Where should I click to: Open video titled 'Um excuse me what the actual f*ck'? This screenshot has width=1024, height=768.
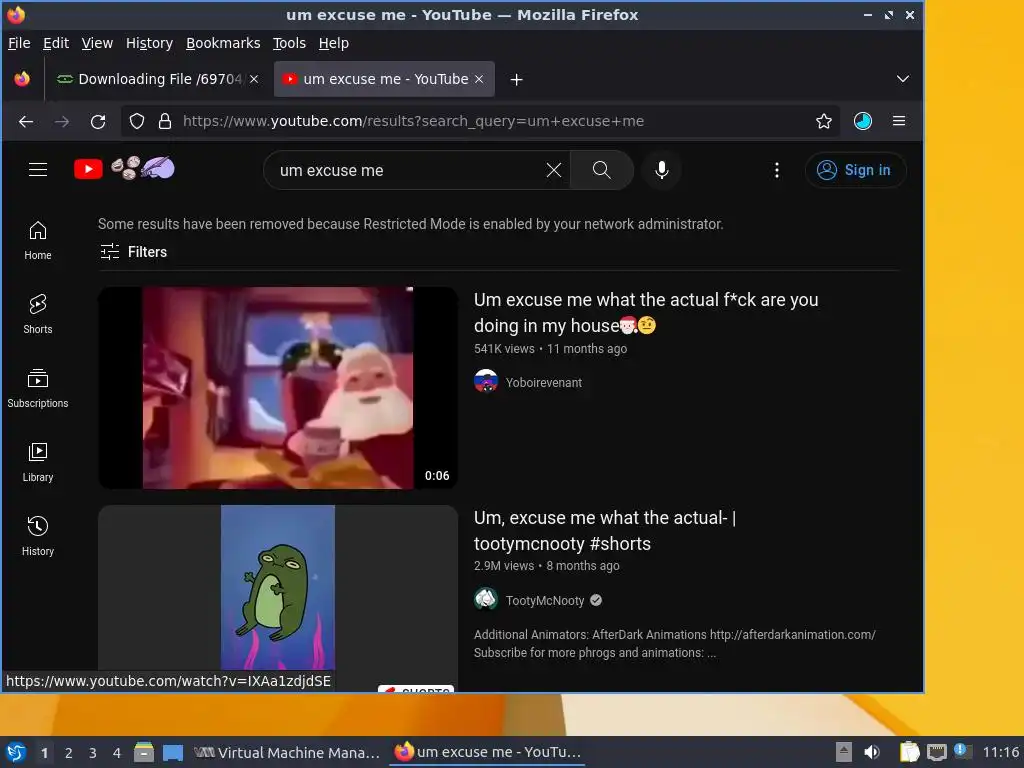pyautogui.click(x=646, y=313)
